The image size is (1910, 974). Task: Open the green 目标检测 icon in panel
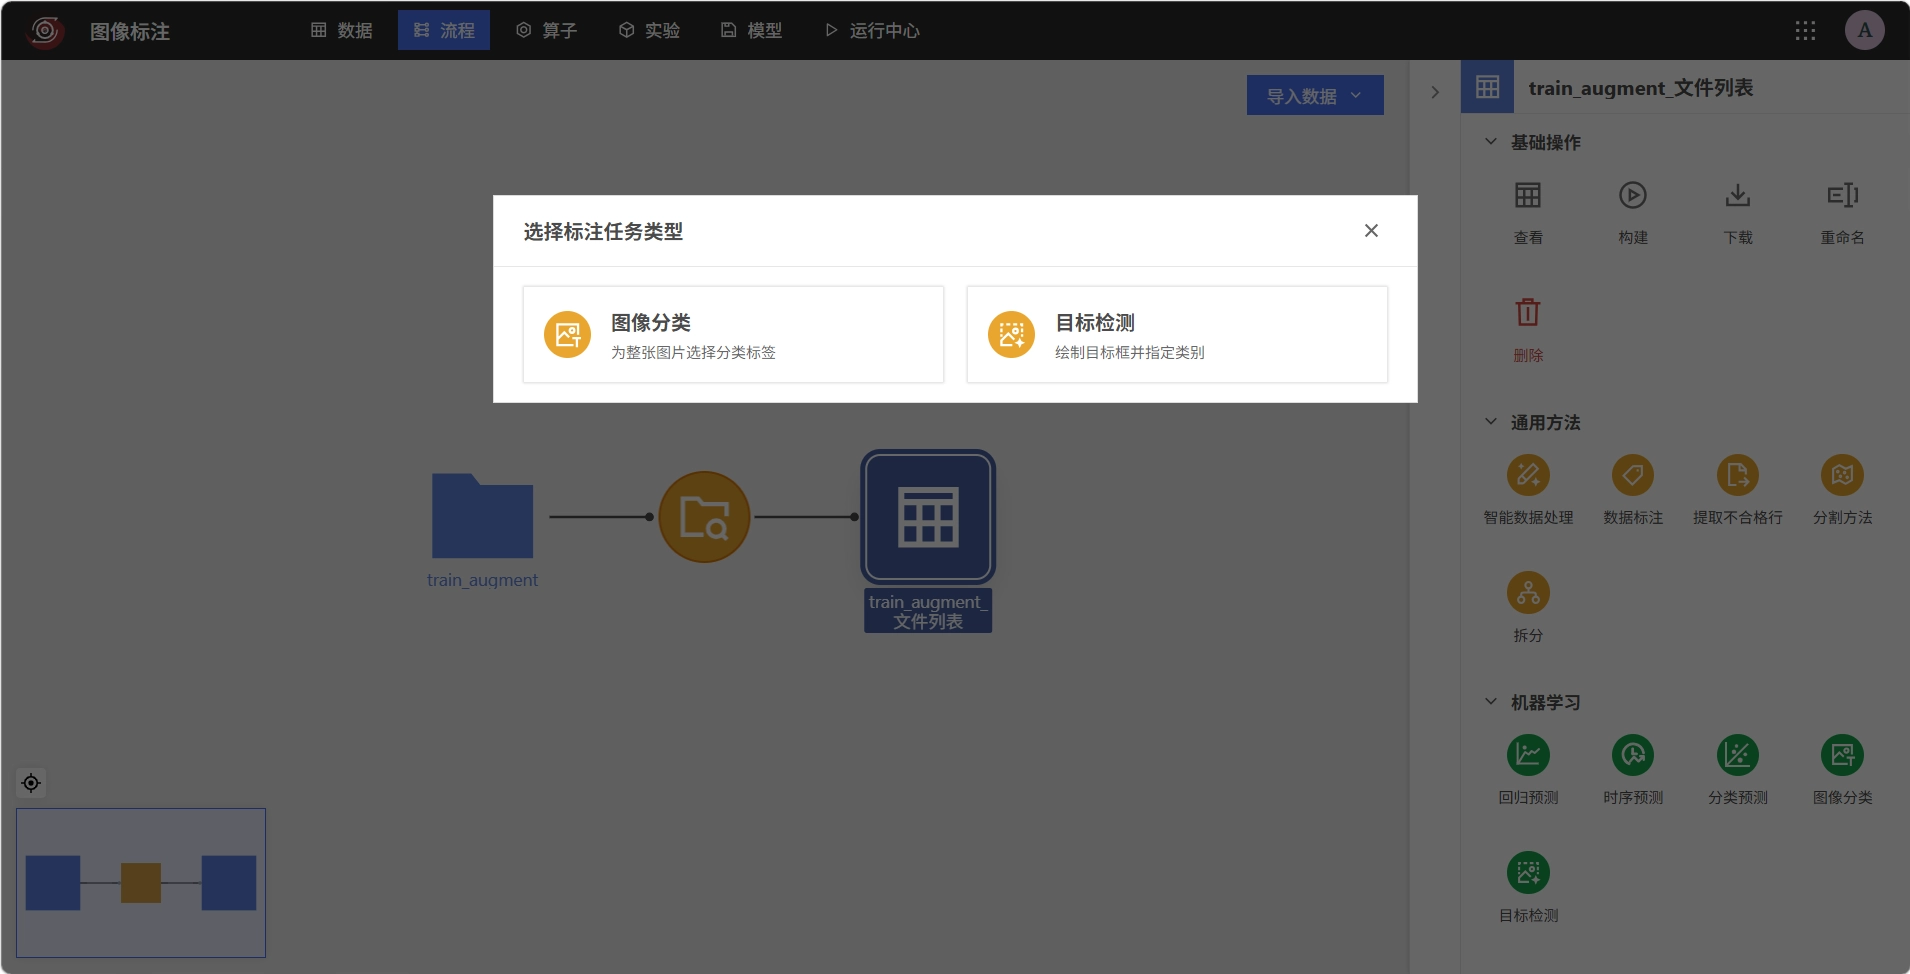(x=1528, y=873)
